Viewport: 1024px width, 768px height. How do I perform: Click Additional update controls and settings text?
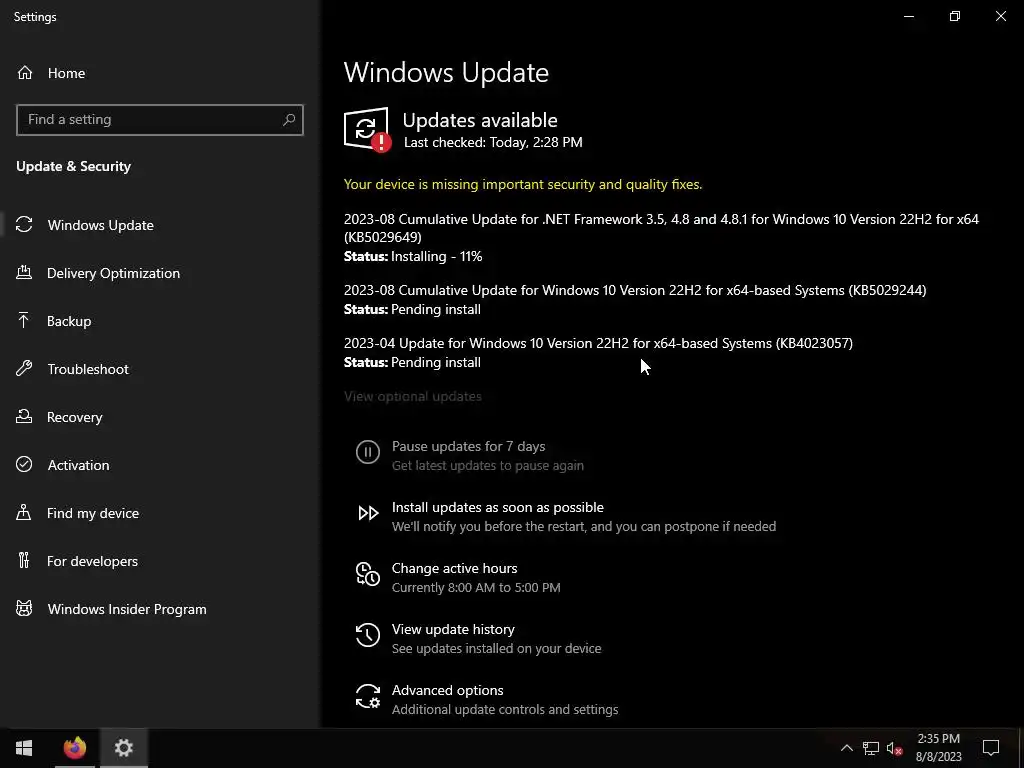[x=505, y=709]
